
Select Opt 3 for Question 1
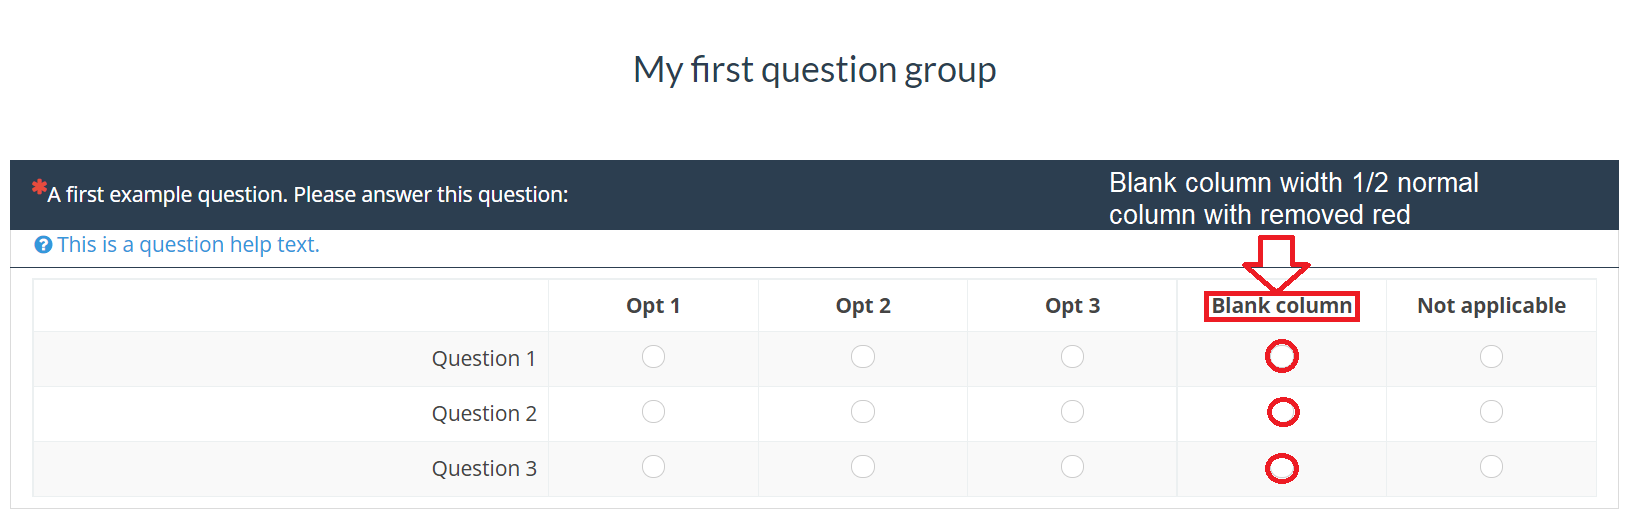1072,357
